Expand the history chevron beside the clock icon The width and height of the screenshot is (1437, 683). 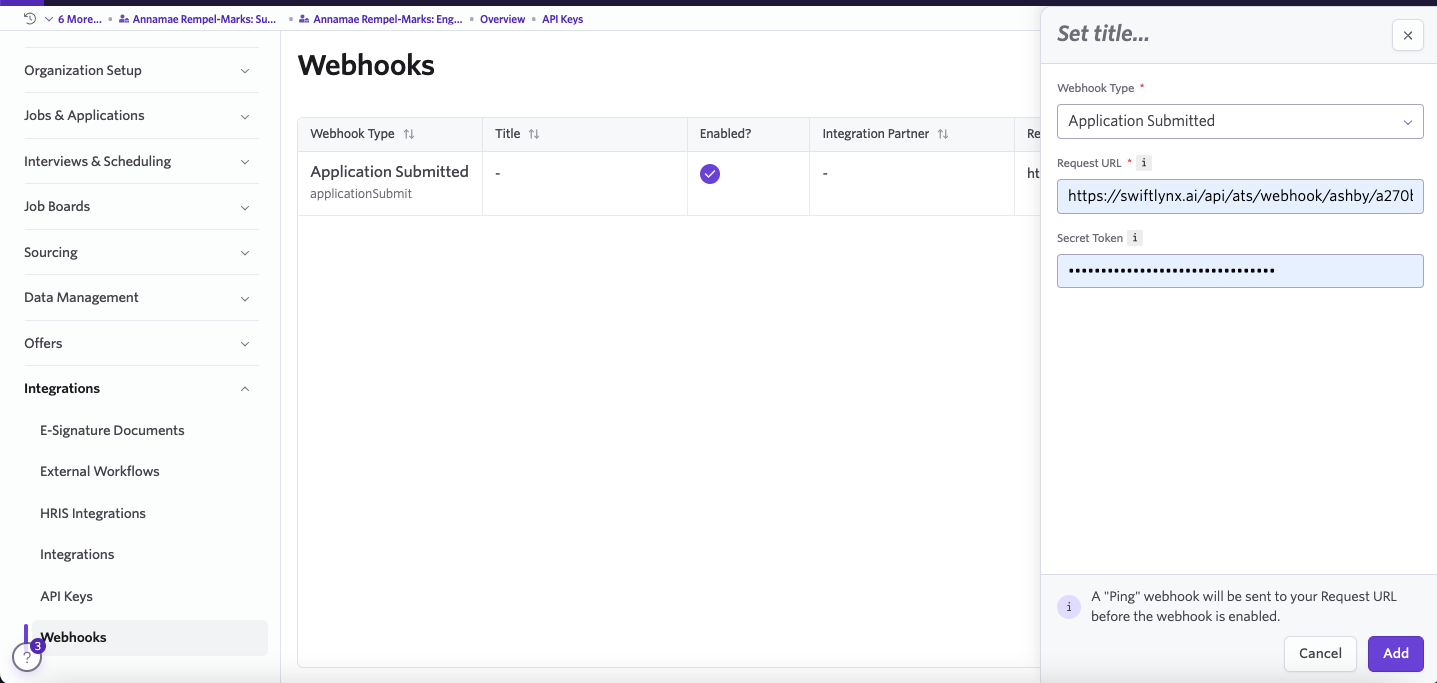coord(48,19)
